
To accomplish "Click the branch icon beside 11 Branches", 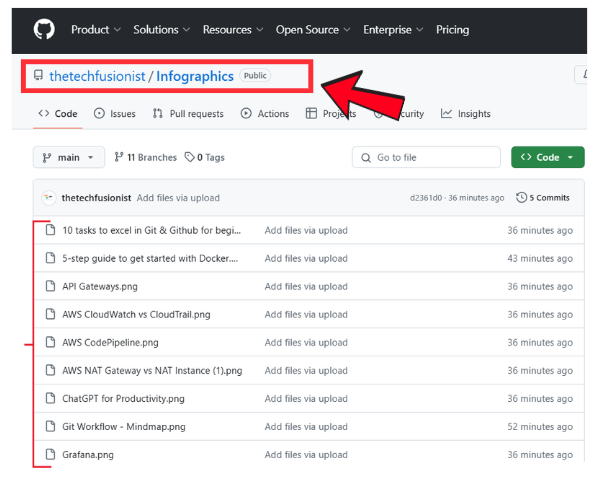I will point(119,157).
